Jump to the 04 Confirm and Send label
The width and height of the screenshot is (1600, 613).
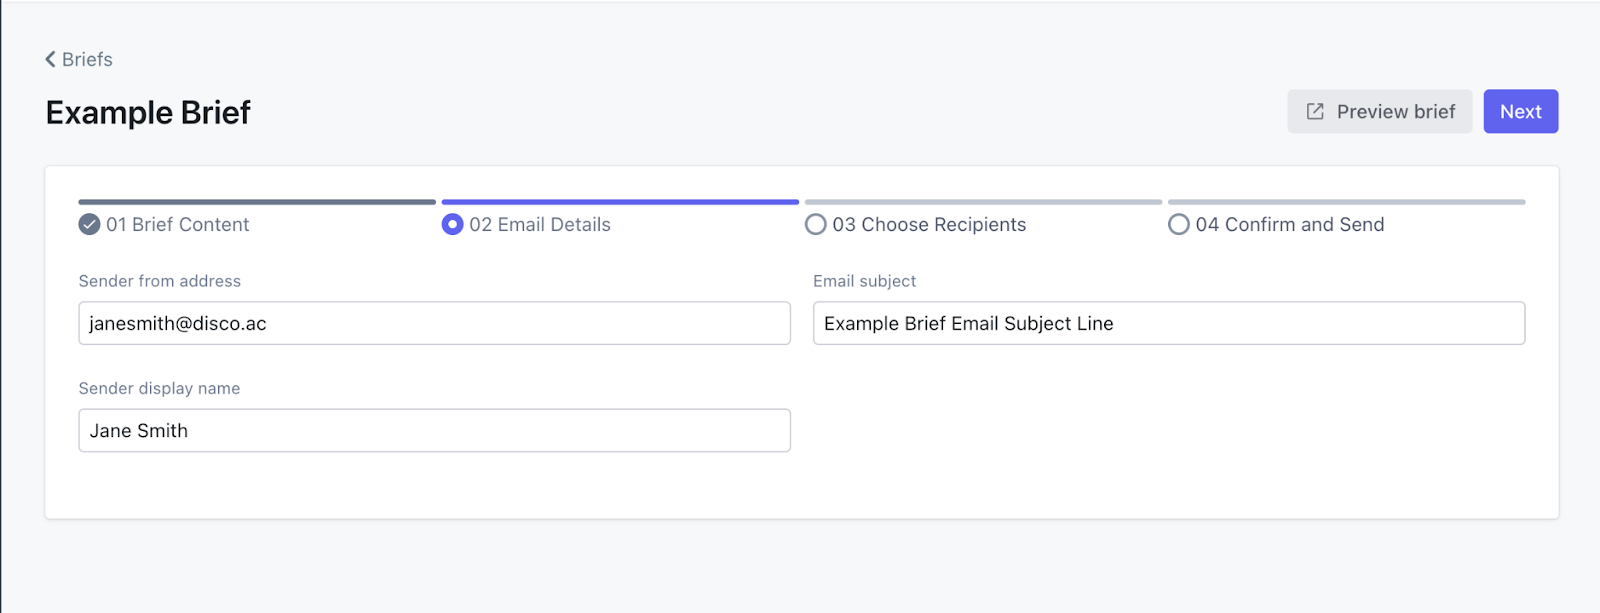tap(1290, 224)
